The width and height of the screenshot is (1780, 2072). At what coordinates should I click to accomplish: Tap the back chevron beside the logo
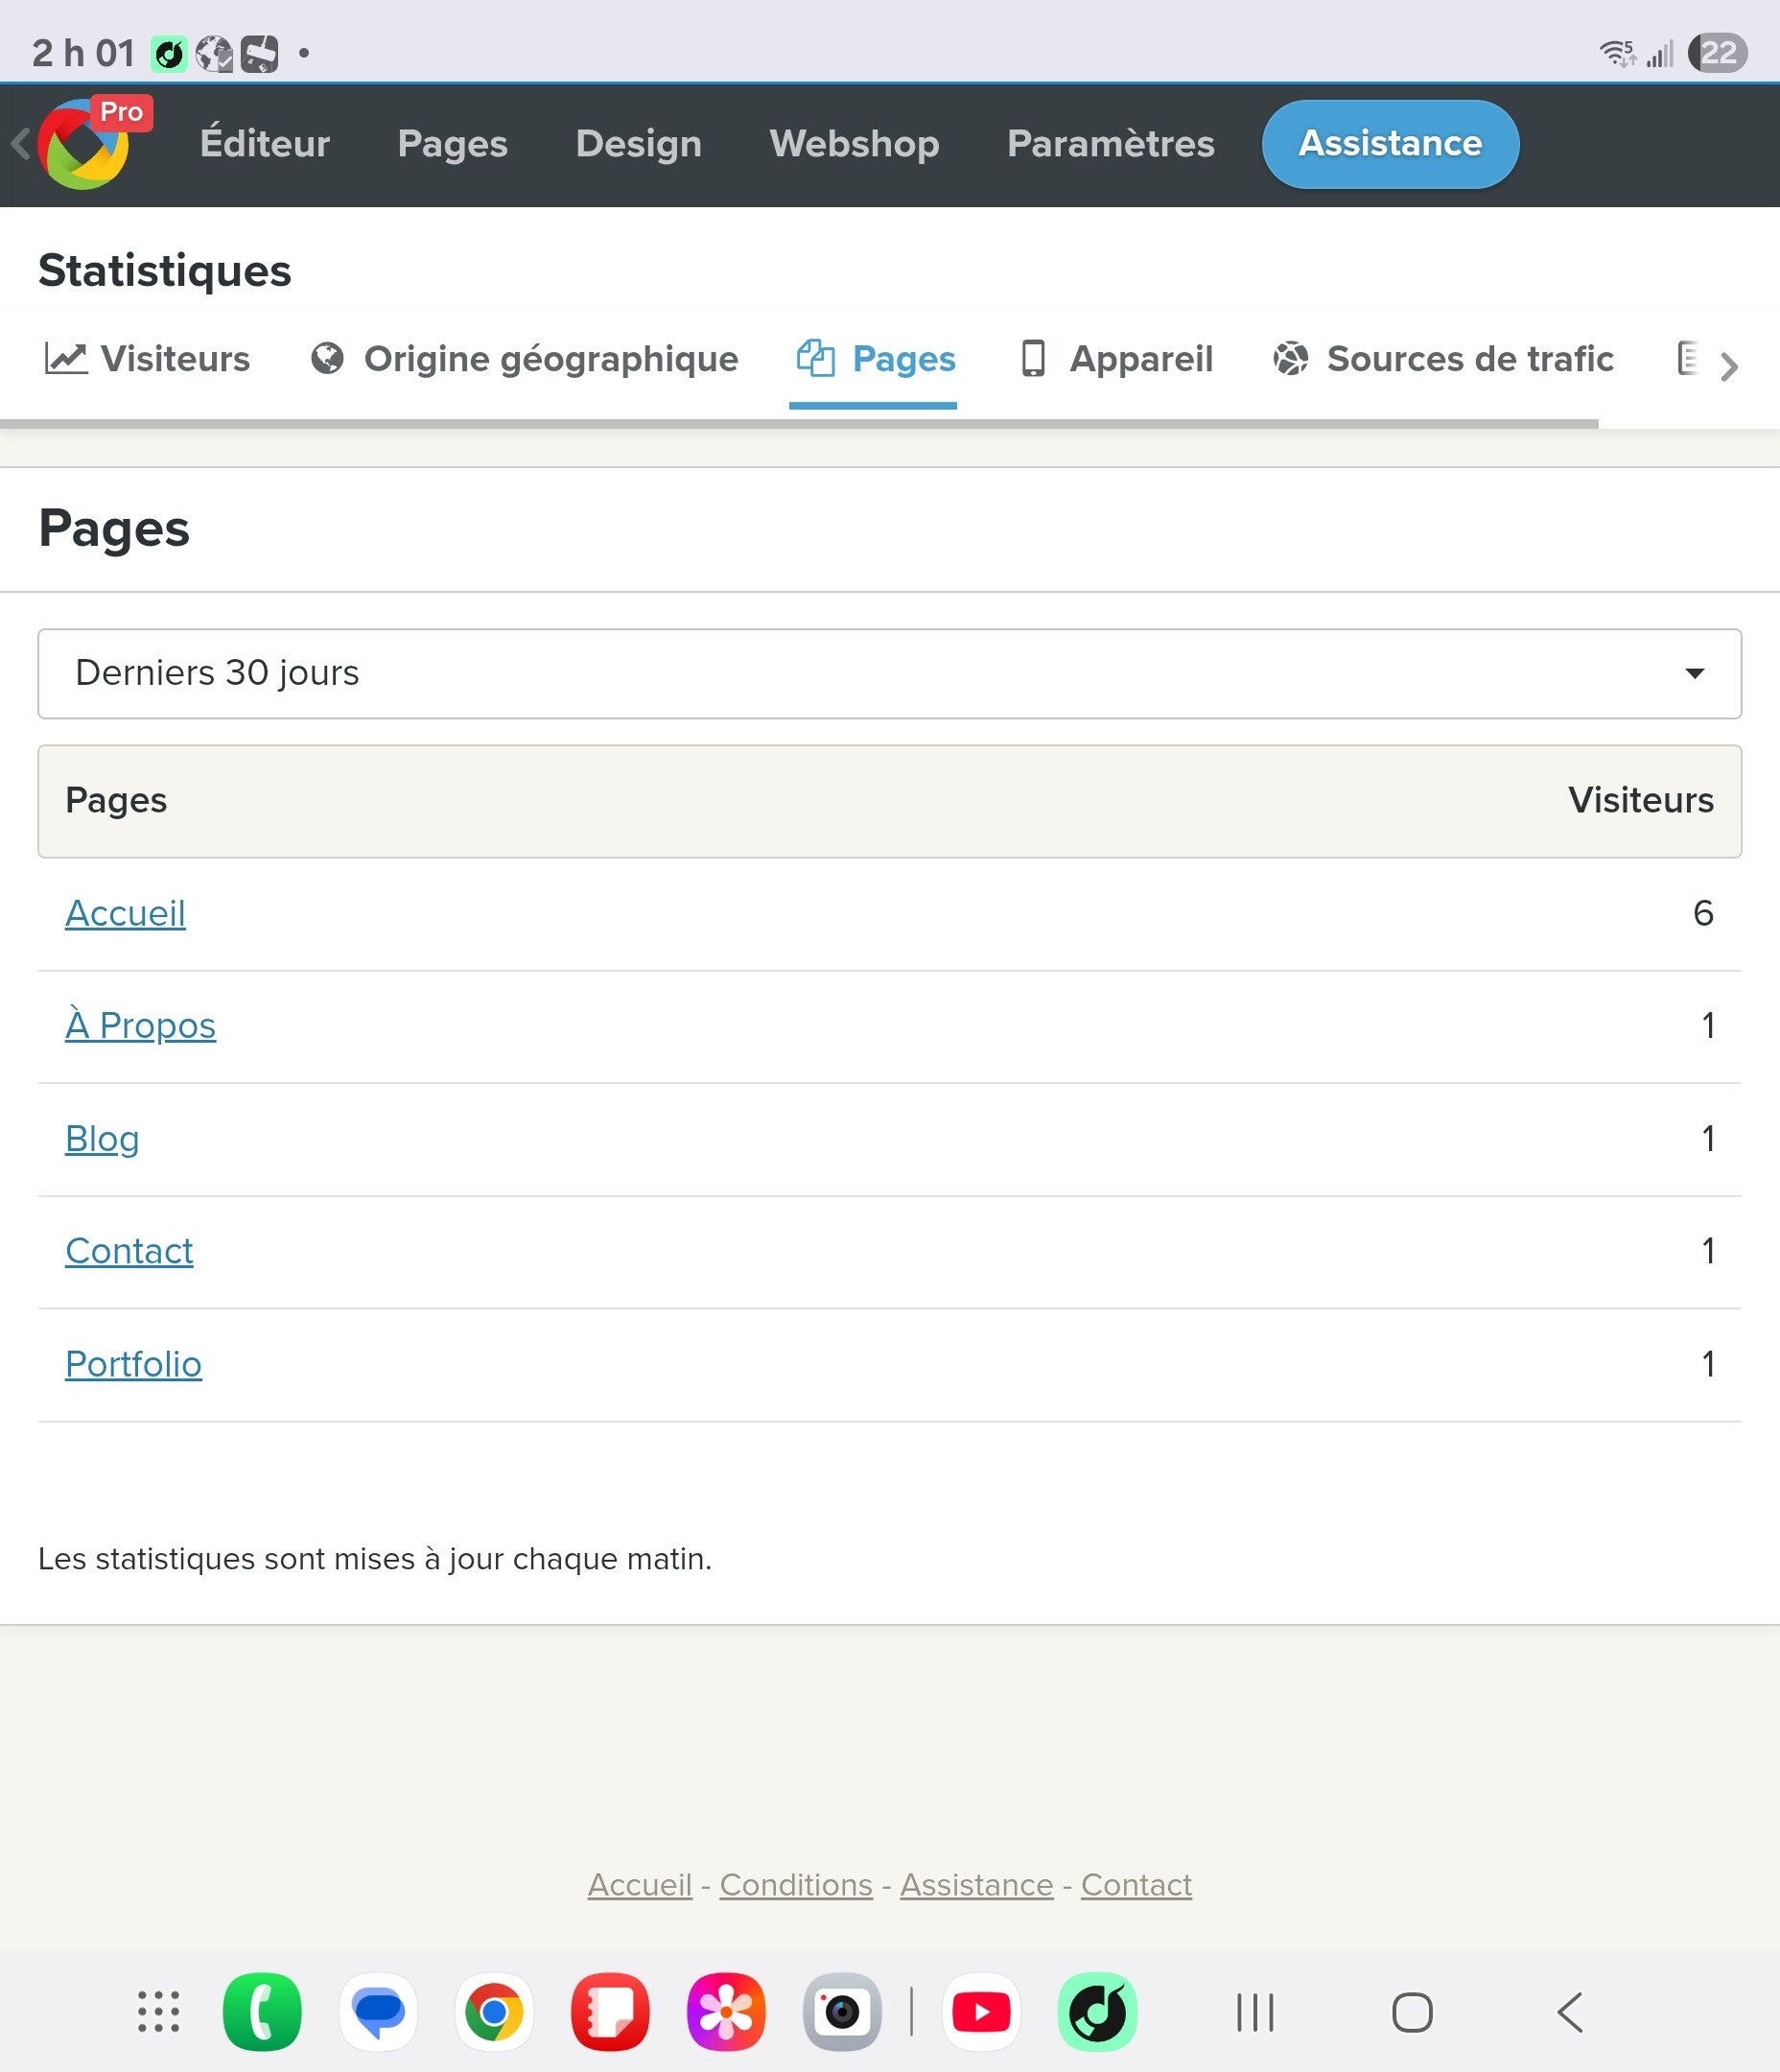19,144
